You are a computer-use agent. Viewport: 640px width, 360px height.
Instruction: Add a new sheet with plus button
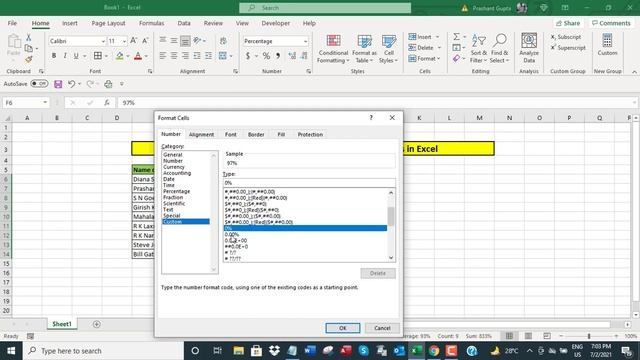coord(96,324)
